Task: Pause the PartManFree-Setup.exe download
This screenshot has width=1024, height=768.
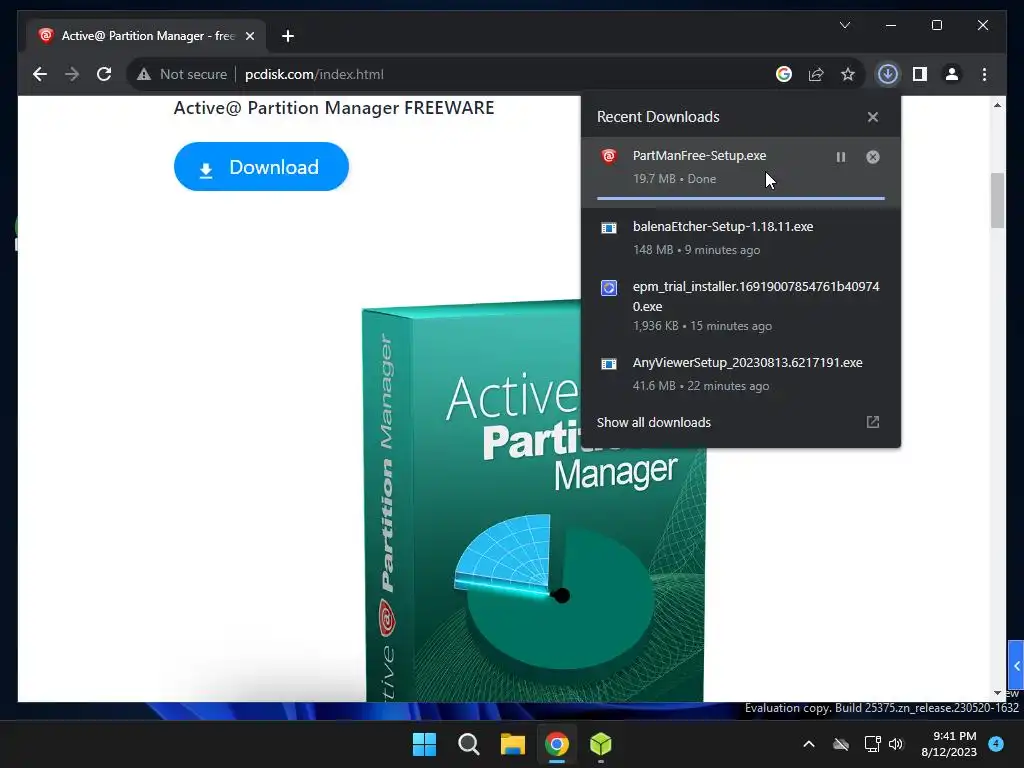Action: pyautogui.click(x=840, y=157)
